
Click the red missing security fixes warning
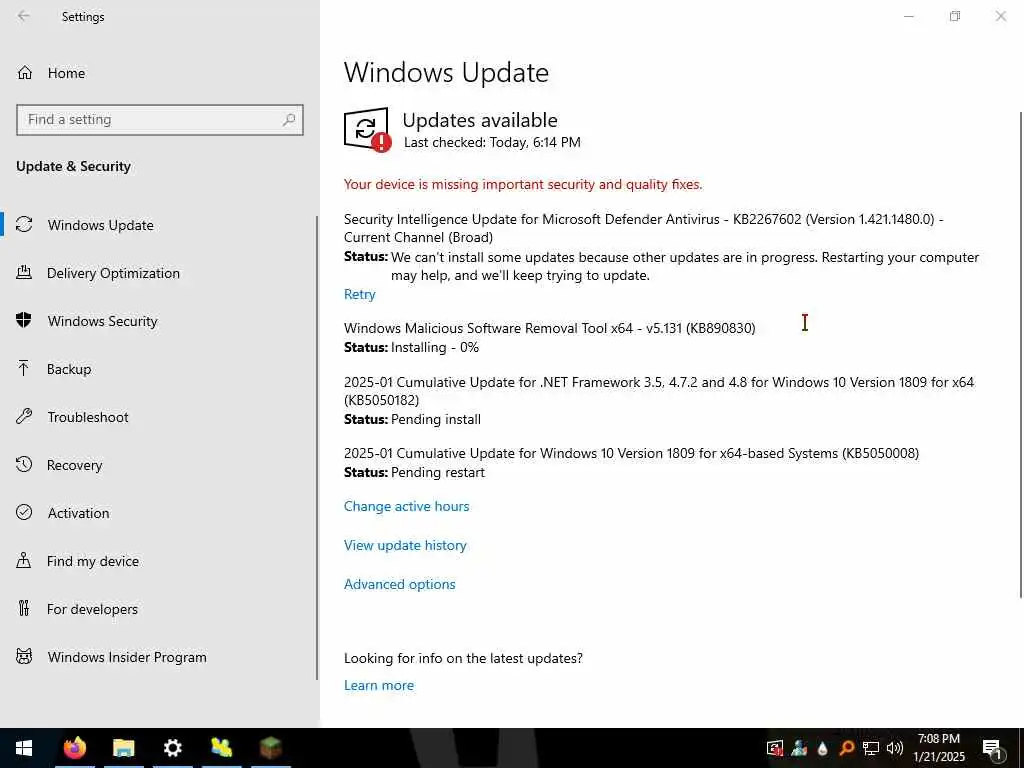523,185
